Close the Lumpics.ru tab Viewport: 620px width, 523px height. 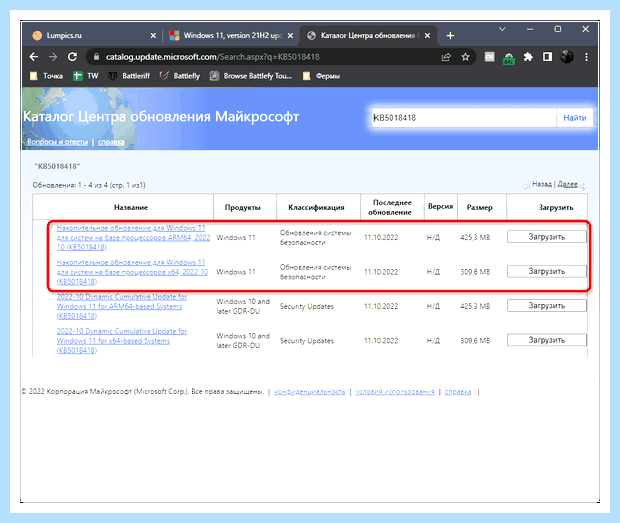(x=153, y=36)
